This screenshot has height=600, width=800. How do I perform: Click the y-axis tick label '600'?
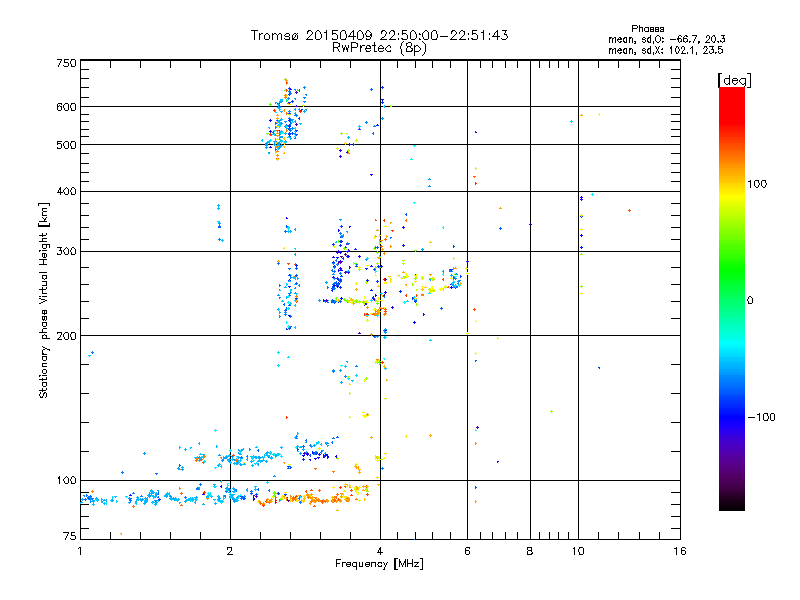coord(67,107)
